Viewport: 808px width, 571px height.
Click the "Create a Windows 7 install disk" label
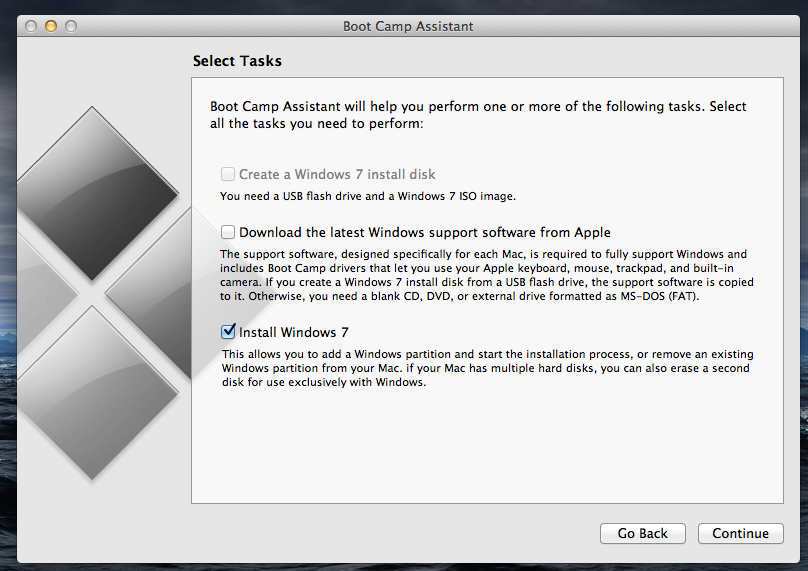click(x=337, y=175)
